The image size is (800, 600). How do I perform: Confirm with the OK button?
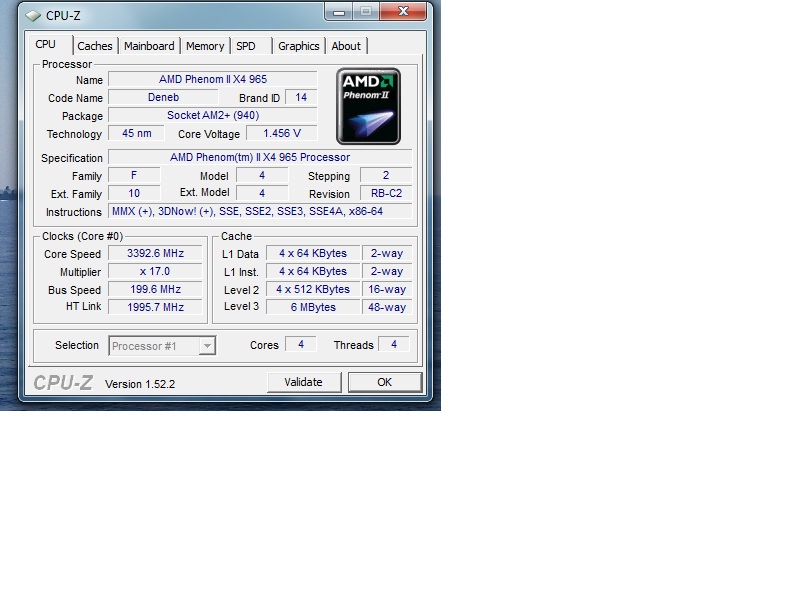click(385, 382)
